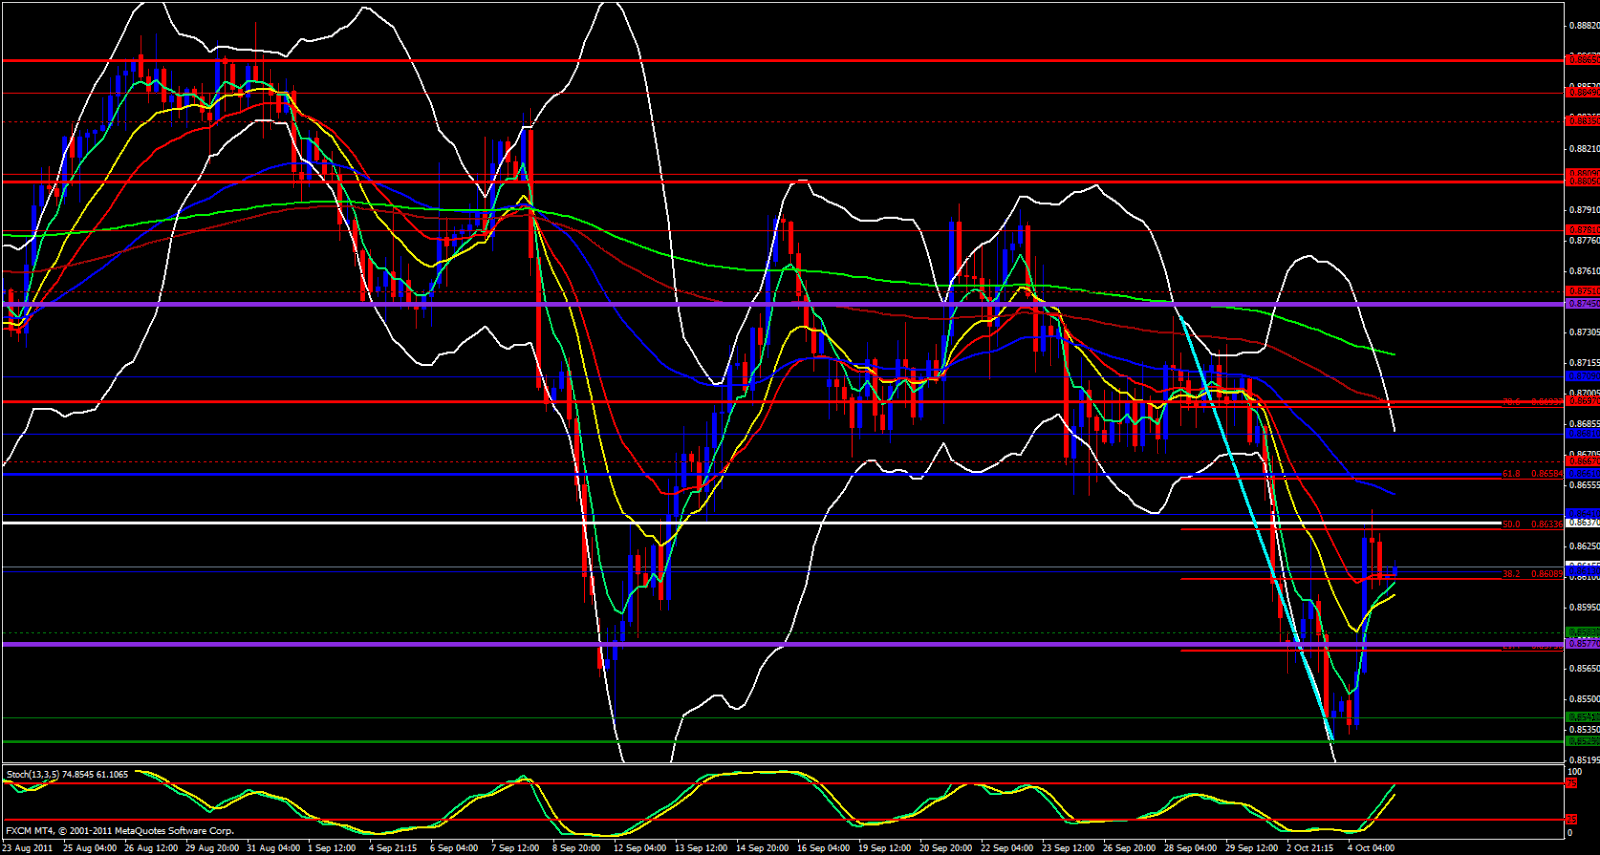Click the '29 Aug 20:00' time label
Viewport: 1600px width, 855px height.
212,848
